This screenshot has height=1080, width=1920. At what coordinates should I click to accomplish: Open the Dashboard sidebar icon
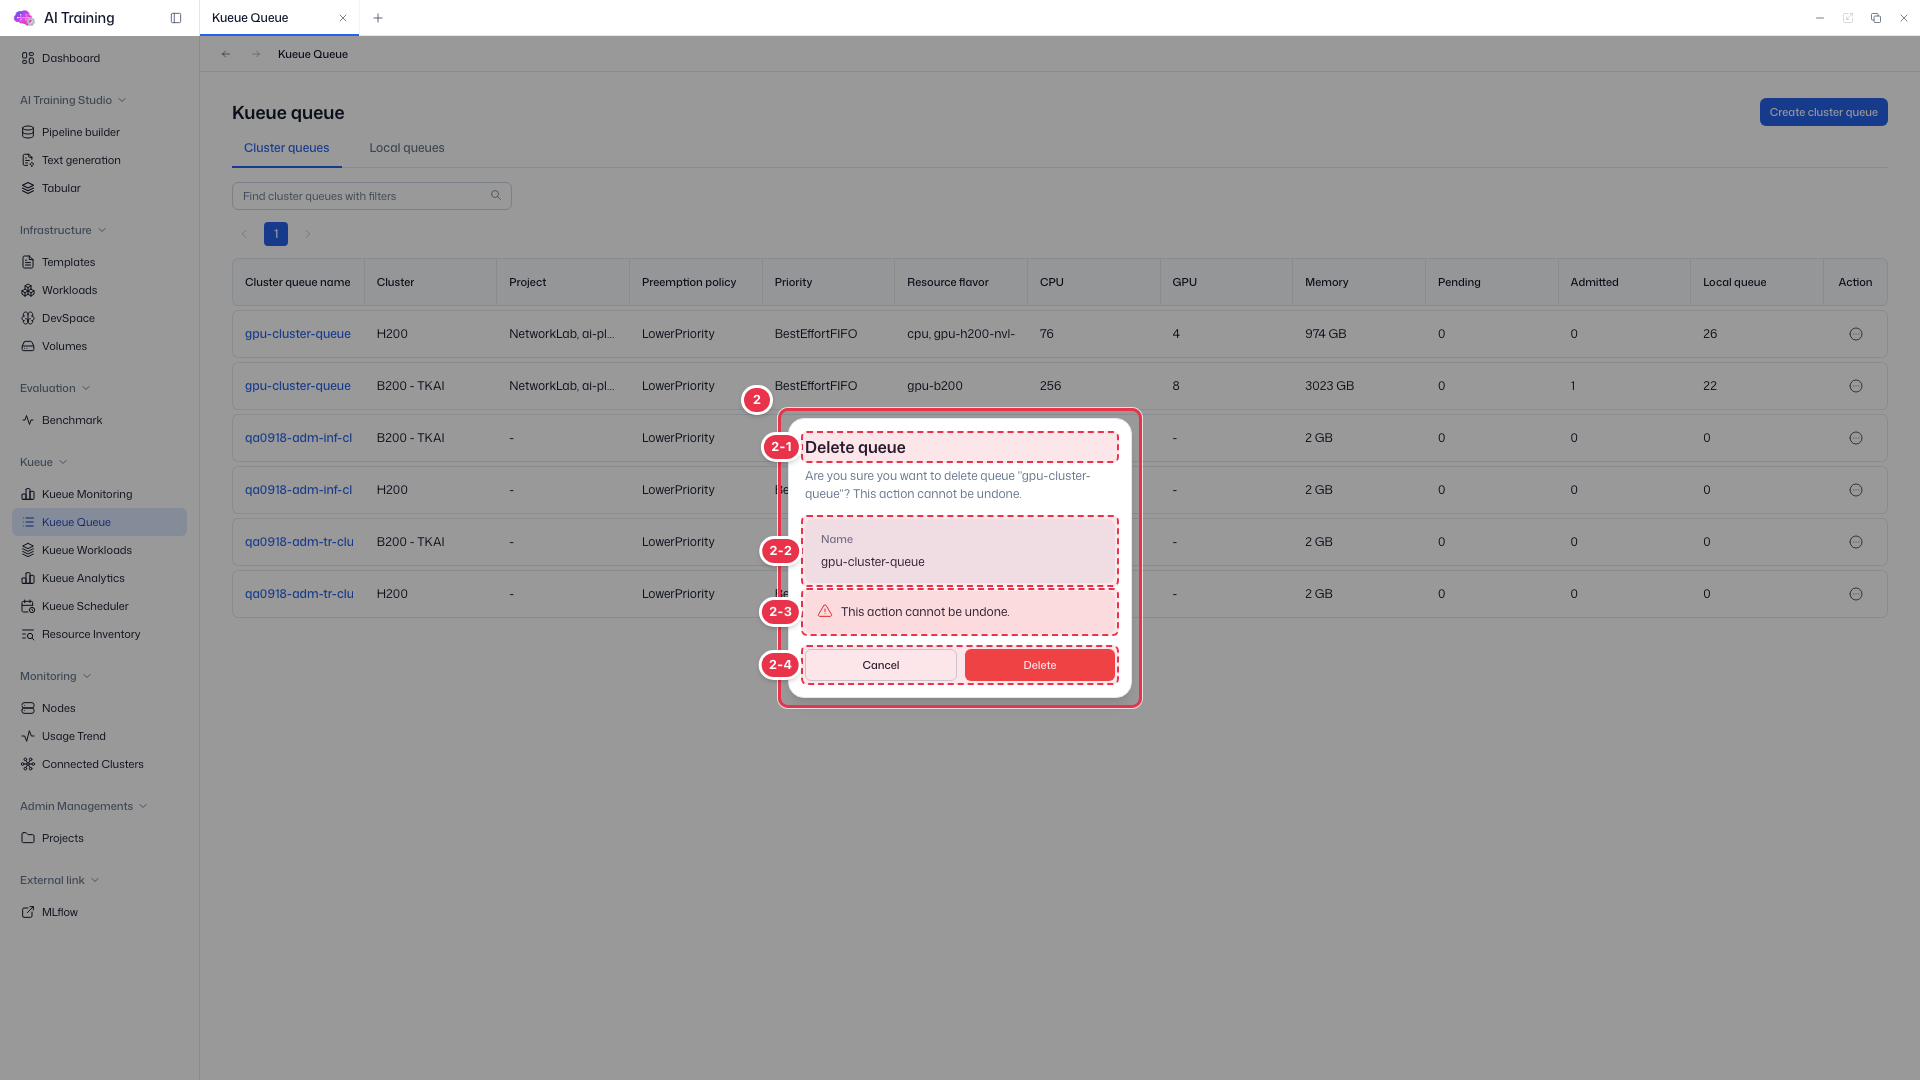pos(28,58)
